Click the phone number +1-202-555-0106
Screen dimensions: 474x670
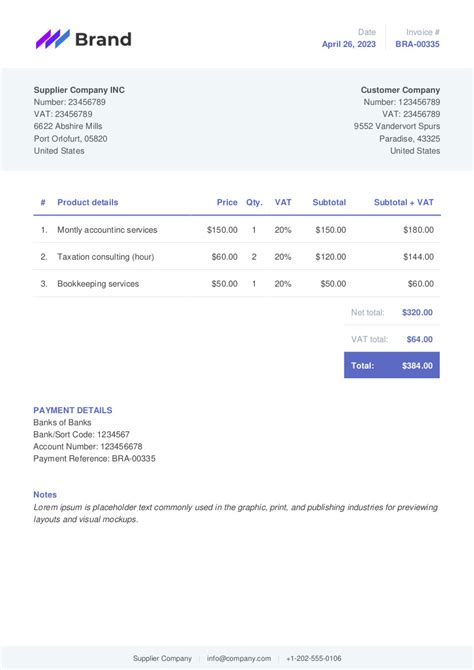click(314, 658)
